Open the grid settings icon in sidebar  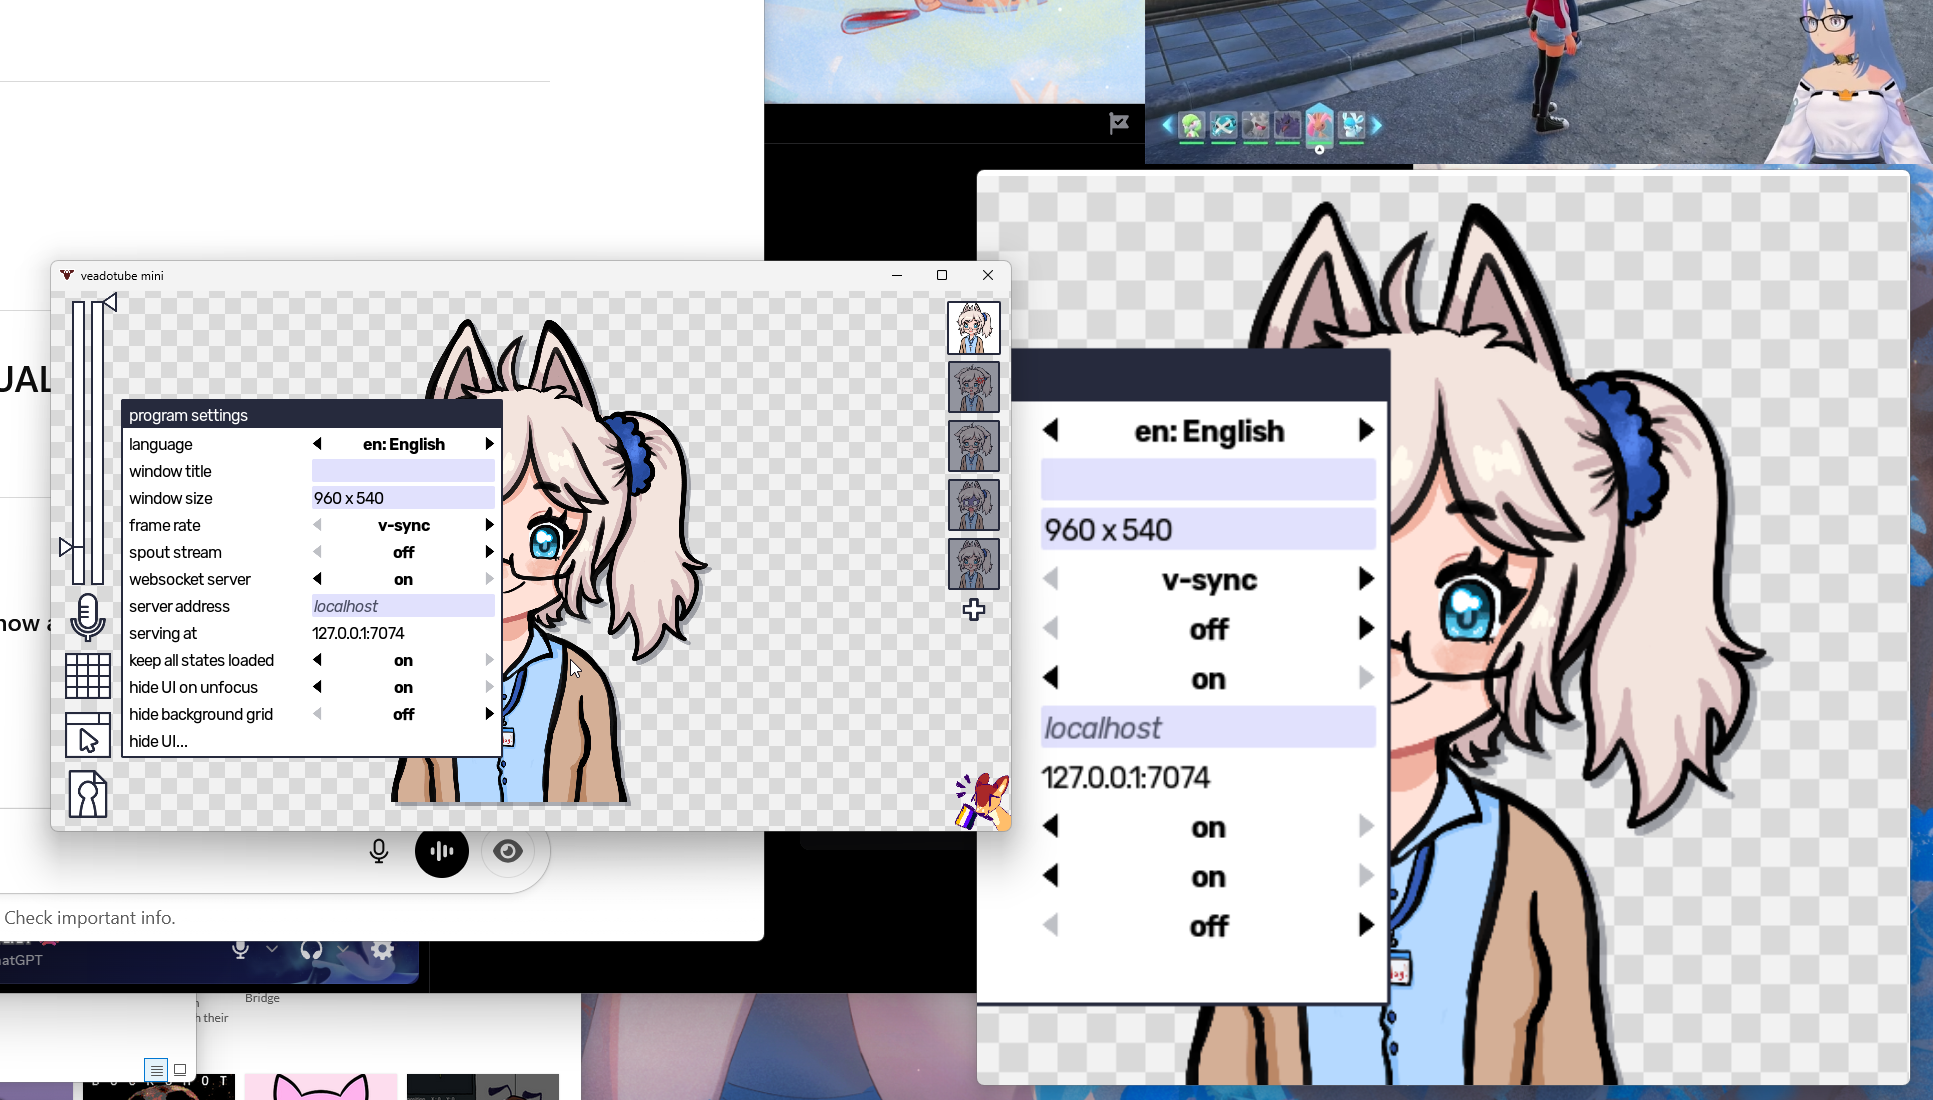88,675
